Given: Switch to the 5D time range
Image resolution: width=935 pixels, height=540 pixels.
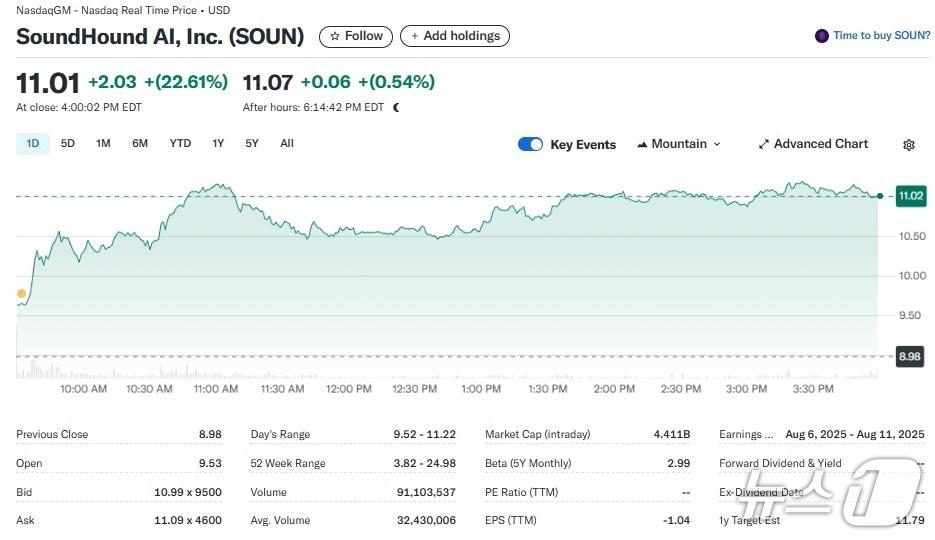Looking at the screenshot, I should 68,143.
